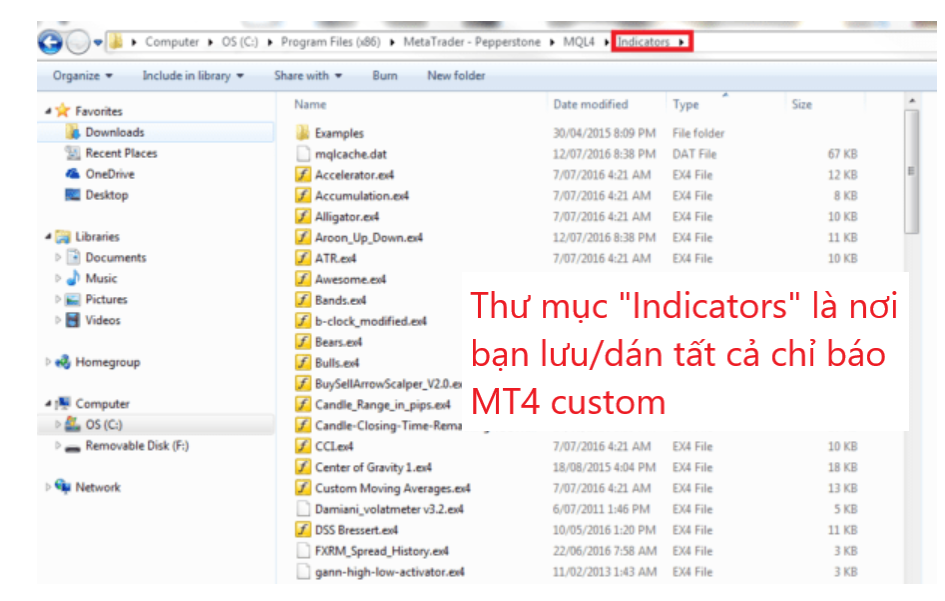This screenshot has width=945, height=601.
Task: Expand the Documents library
Action: [58, 257]
